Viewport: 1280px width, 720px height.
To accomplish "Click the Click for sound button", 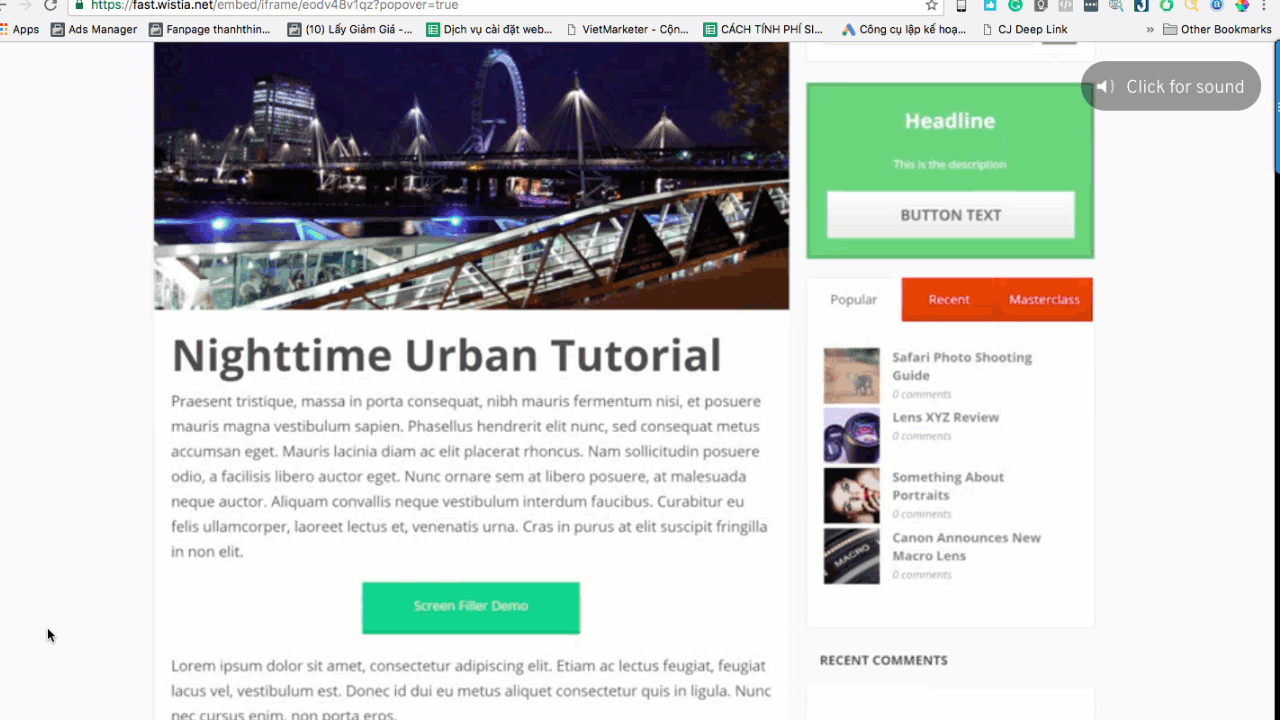I will (1171, 87).
